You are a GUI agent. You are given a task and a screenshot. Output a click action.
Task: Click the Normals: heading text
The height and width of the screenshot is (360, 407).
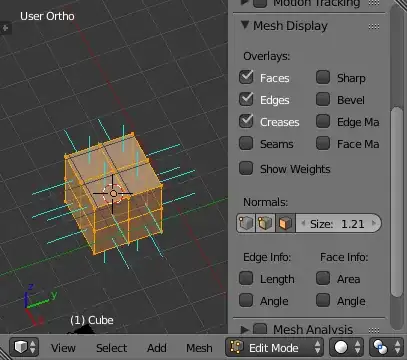coord(266,202)
